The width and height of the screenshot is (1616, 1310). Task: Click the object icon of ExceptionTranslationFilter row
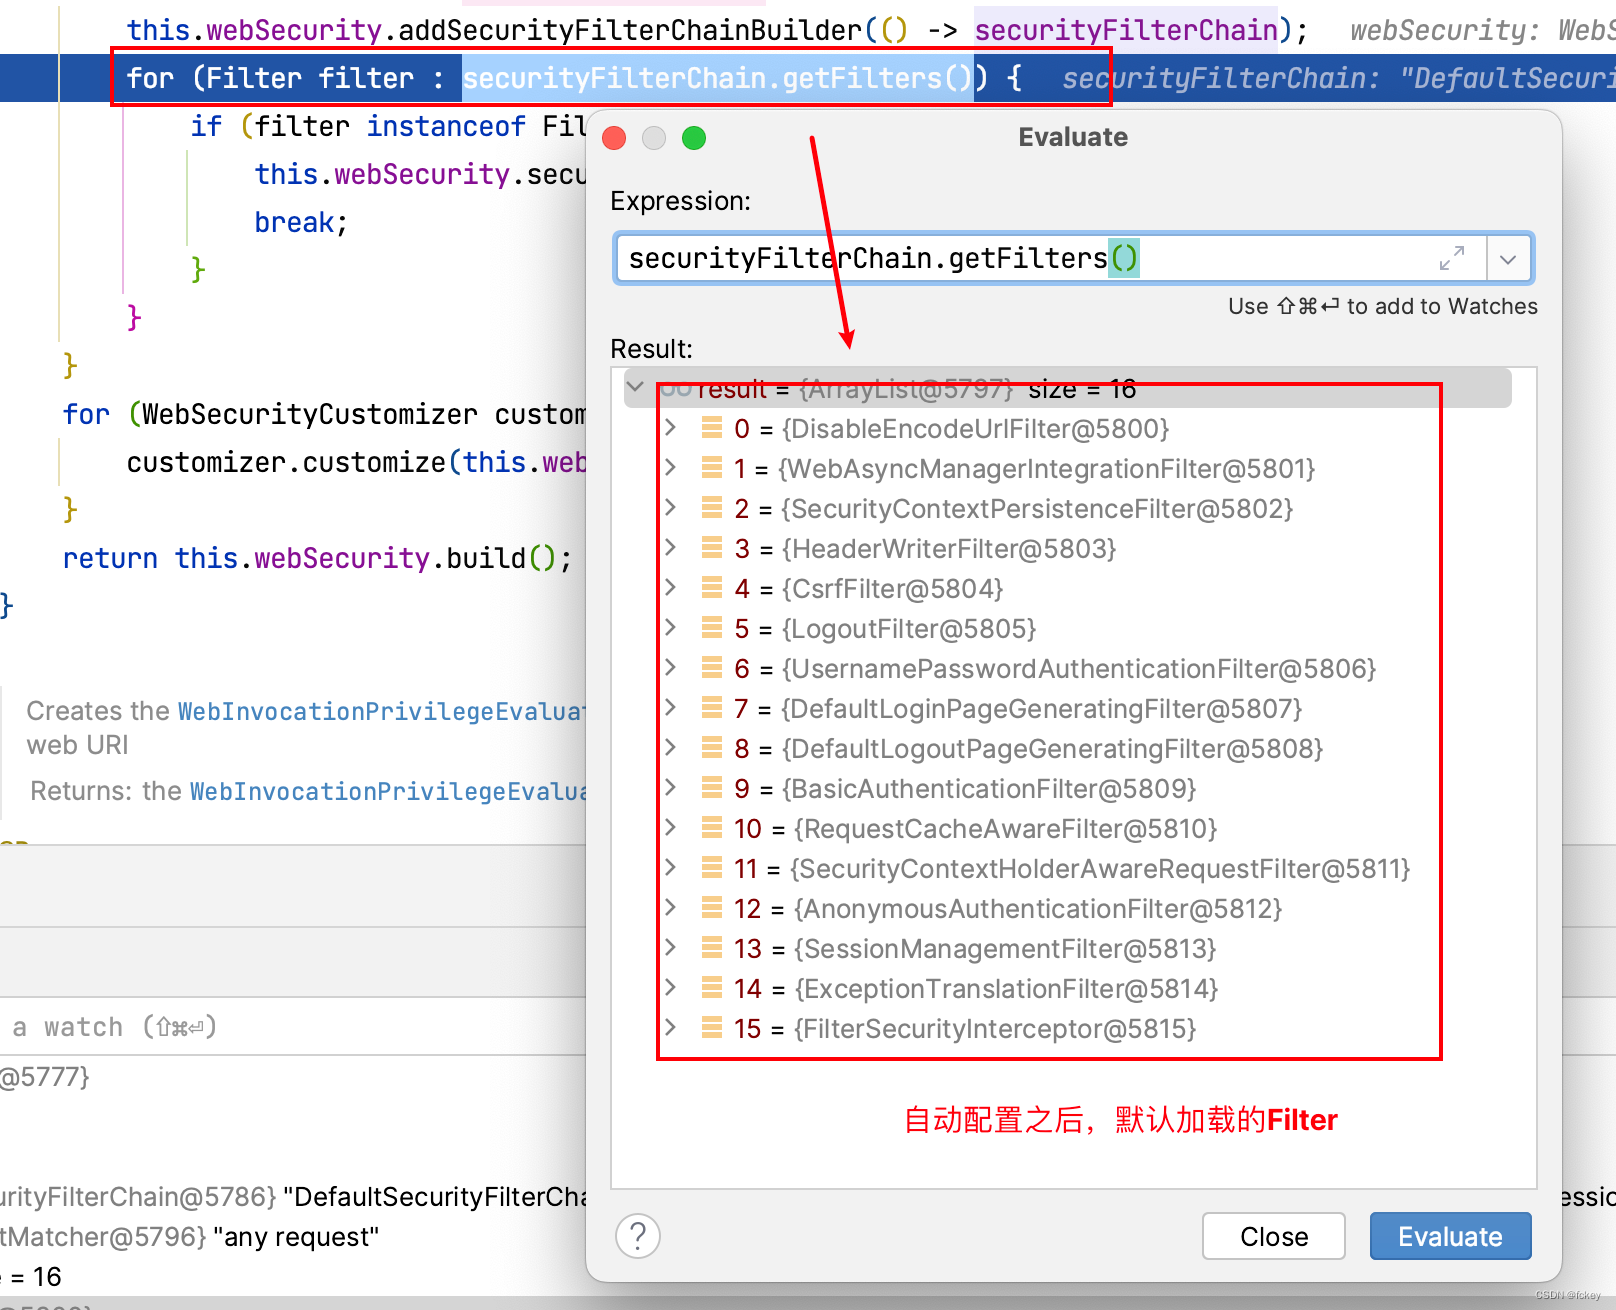(712, 988)
